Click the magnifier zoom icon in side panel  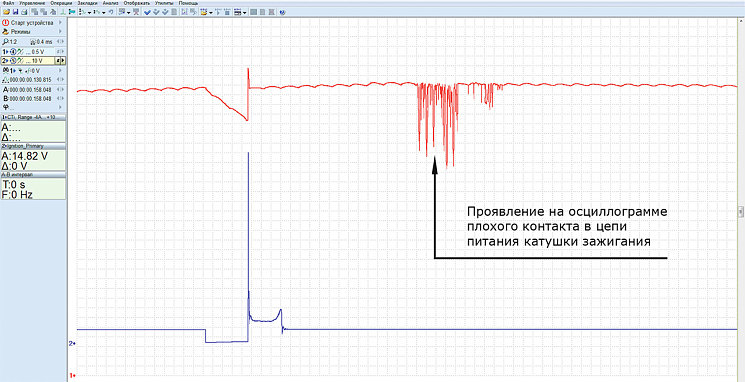[x=5, y=41]
